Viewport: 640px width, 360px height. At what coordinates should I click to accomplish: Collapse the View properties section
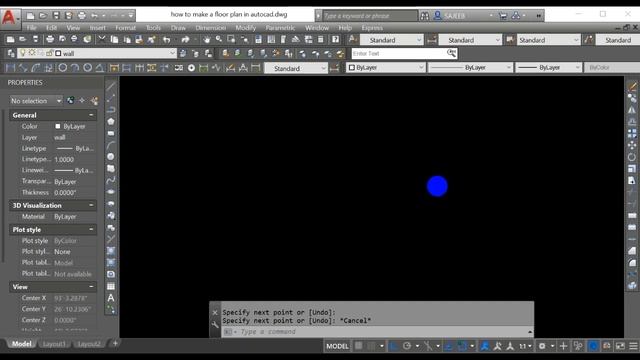click(91, 287)
